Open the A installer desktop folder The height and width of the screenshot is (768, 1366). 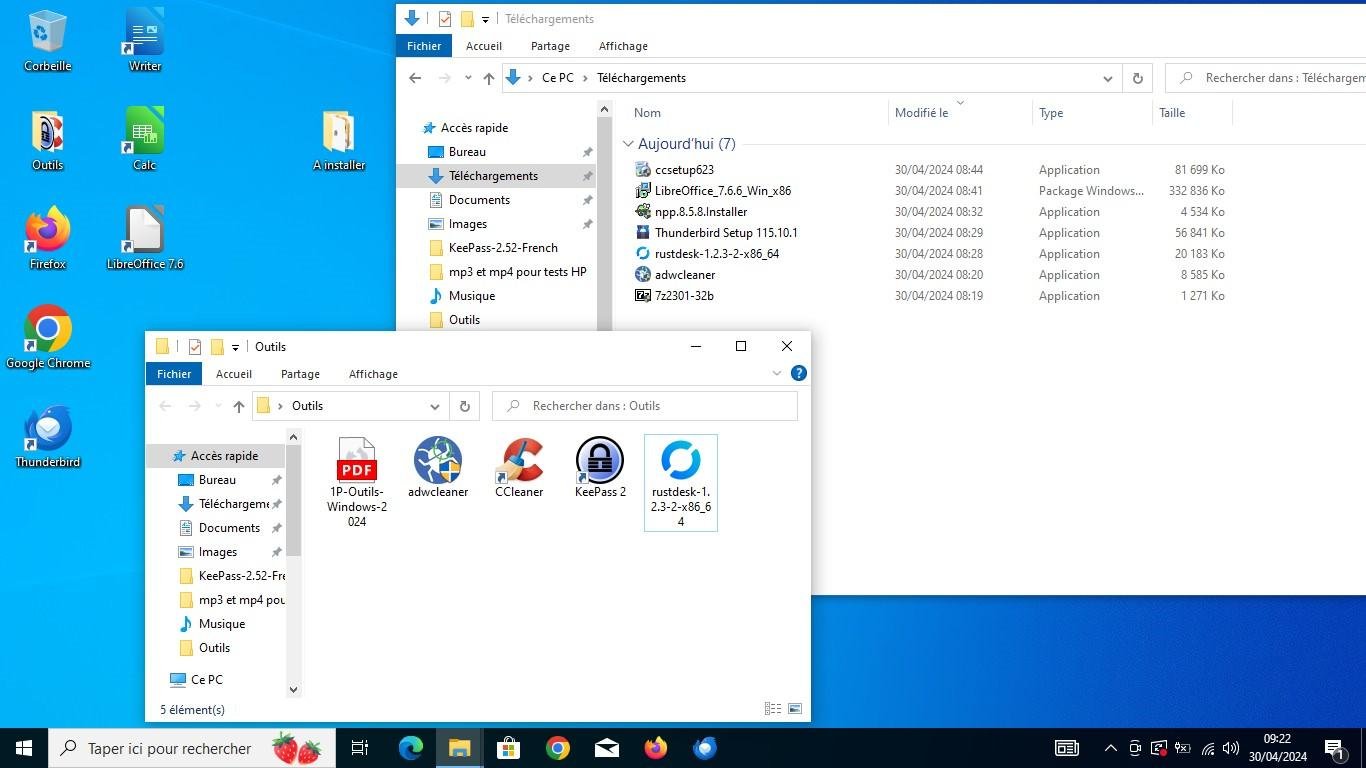[339, 140]
